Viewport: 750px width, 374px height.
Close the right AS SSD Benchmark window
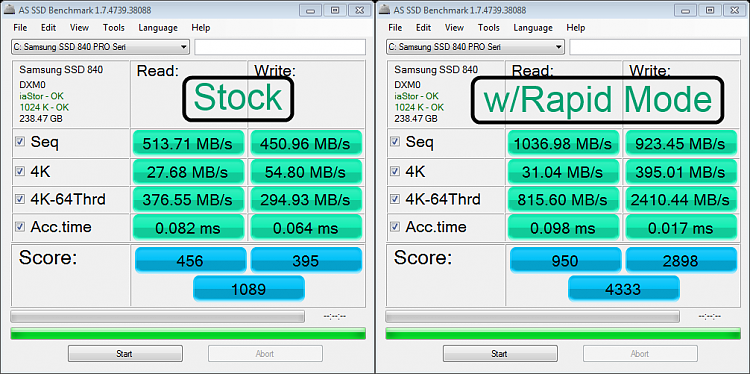tap(734, 10)
